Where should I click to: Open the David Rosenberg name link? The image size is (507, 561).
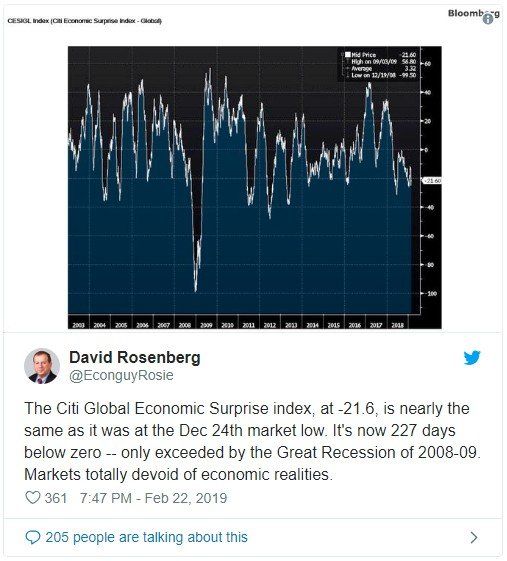coord(135,357)
